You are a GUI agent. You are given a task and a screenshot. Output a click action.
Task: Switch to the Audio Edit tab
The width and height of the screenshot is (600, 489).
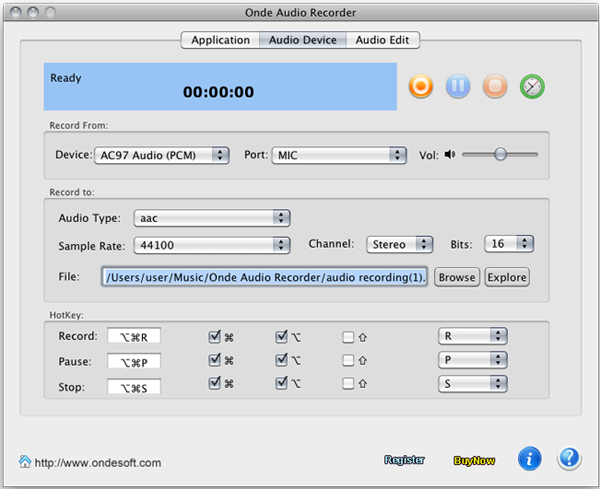tap(383, 40)
